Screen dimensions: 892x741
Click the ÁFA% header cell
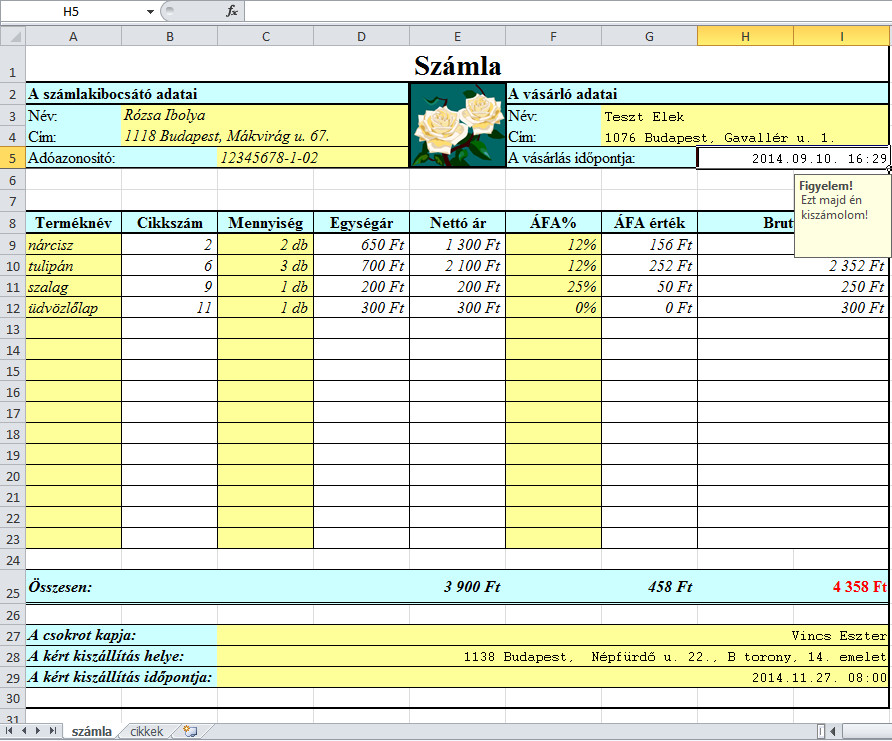coord(554,222)
